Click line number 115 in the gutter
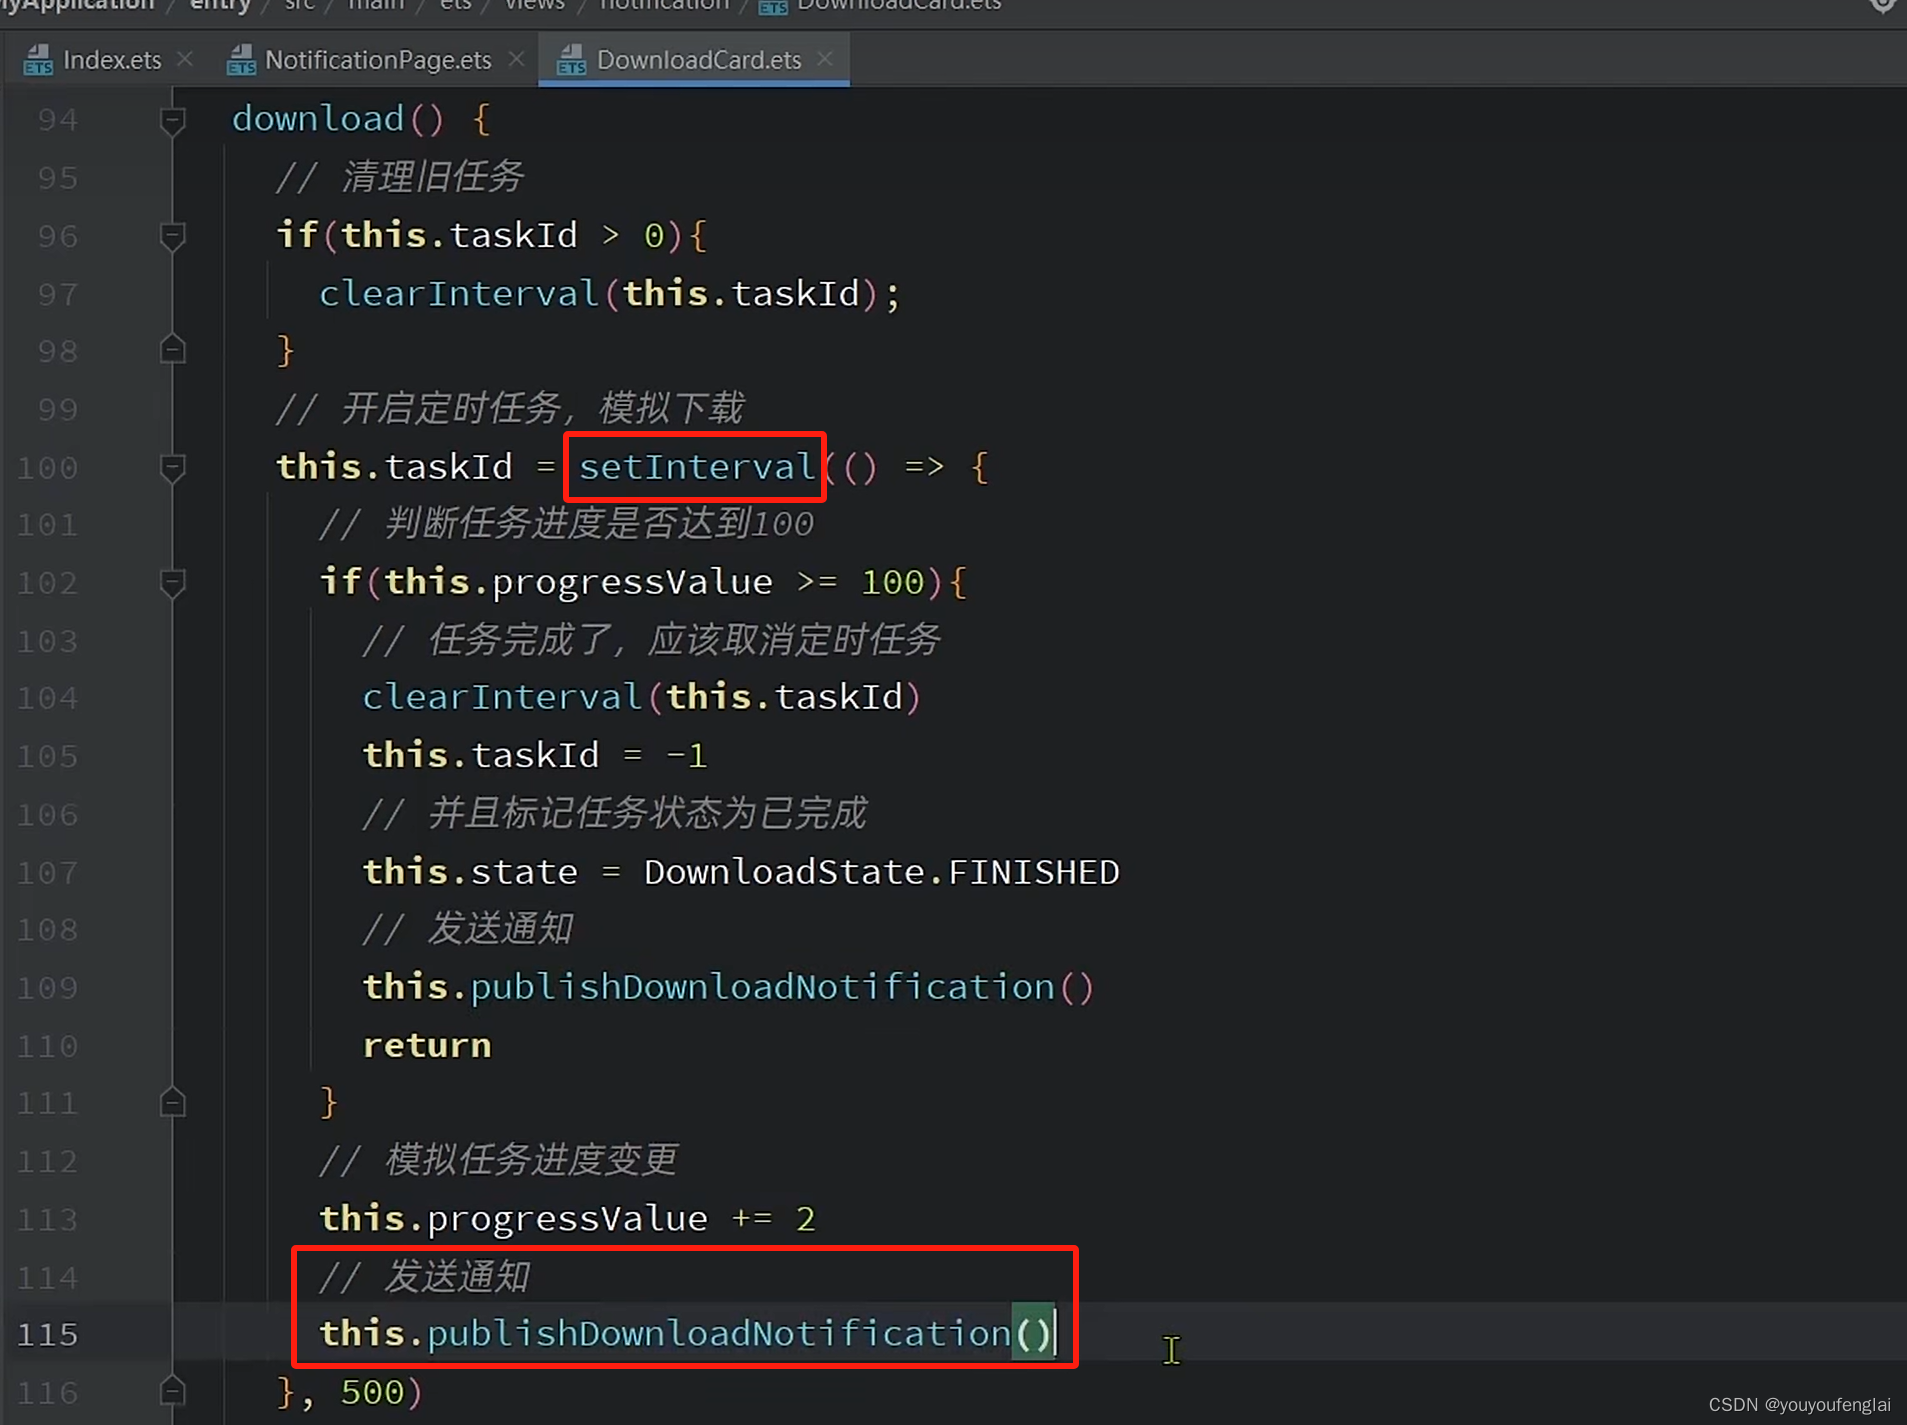The width and height of the screenshot is (1907, 1425). click(47, 1334)
